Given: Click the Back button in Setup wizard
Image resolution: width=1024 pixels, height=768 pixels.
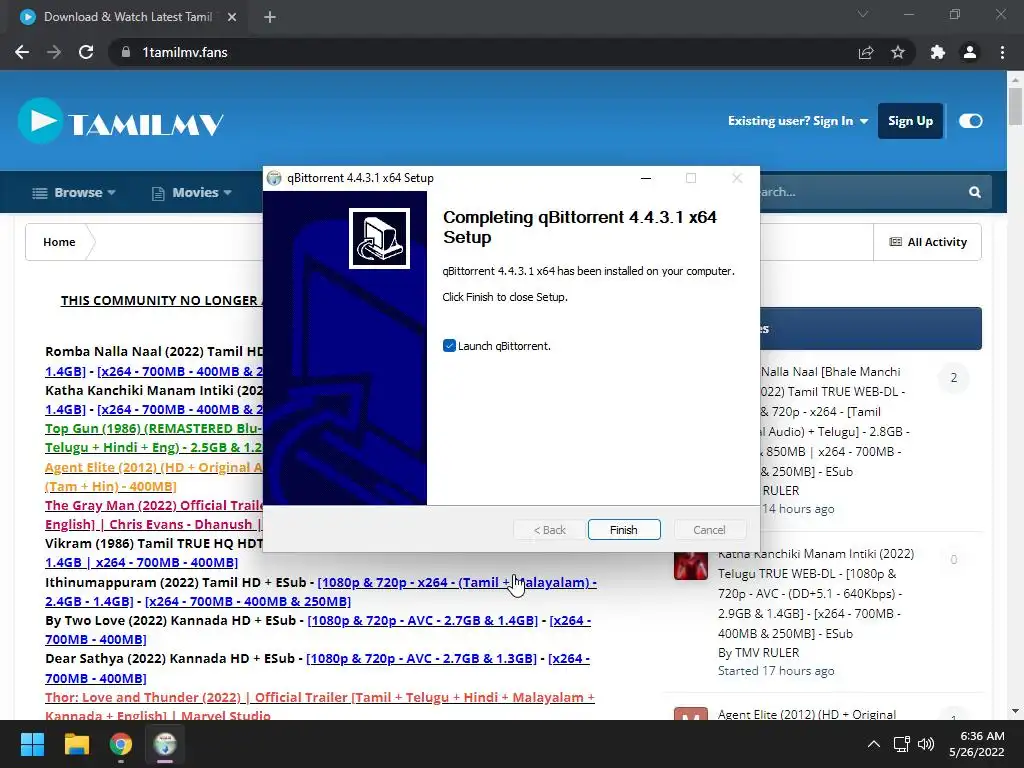Looking at the screenshot, I should coord(549,530).
